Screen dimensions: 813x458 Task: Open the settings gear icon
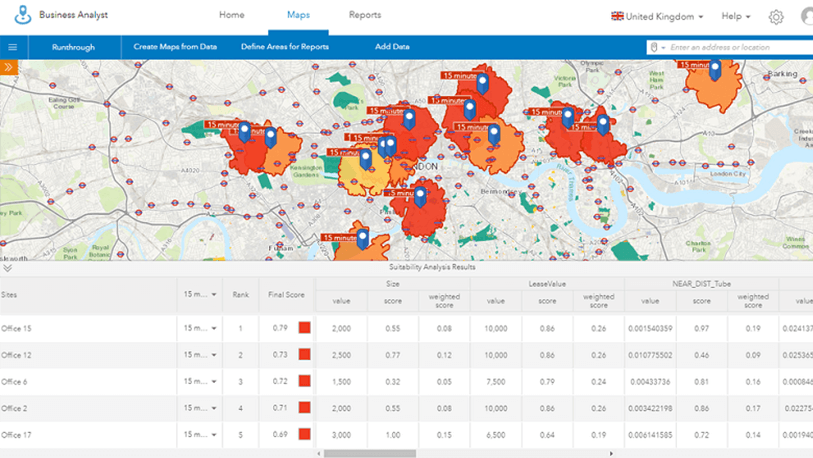point(776,17)
